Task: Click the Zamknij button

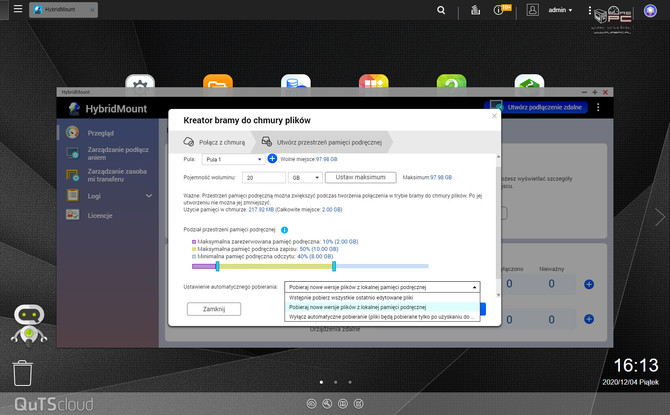Action: coord(214,309)
